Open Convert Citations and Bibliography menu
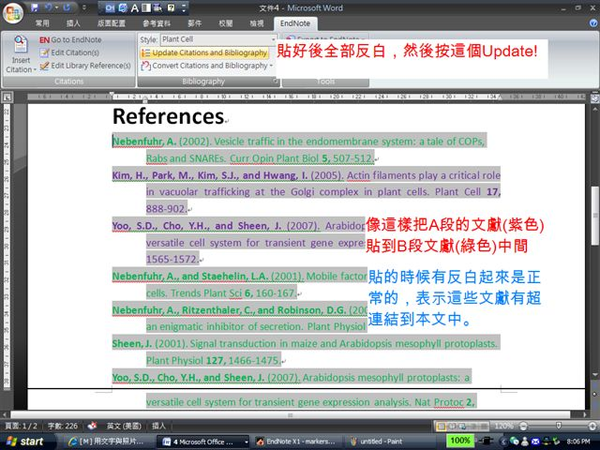Image resolution: width=600 pixels, height=450 pixels. [x=207, y=66]
